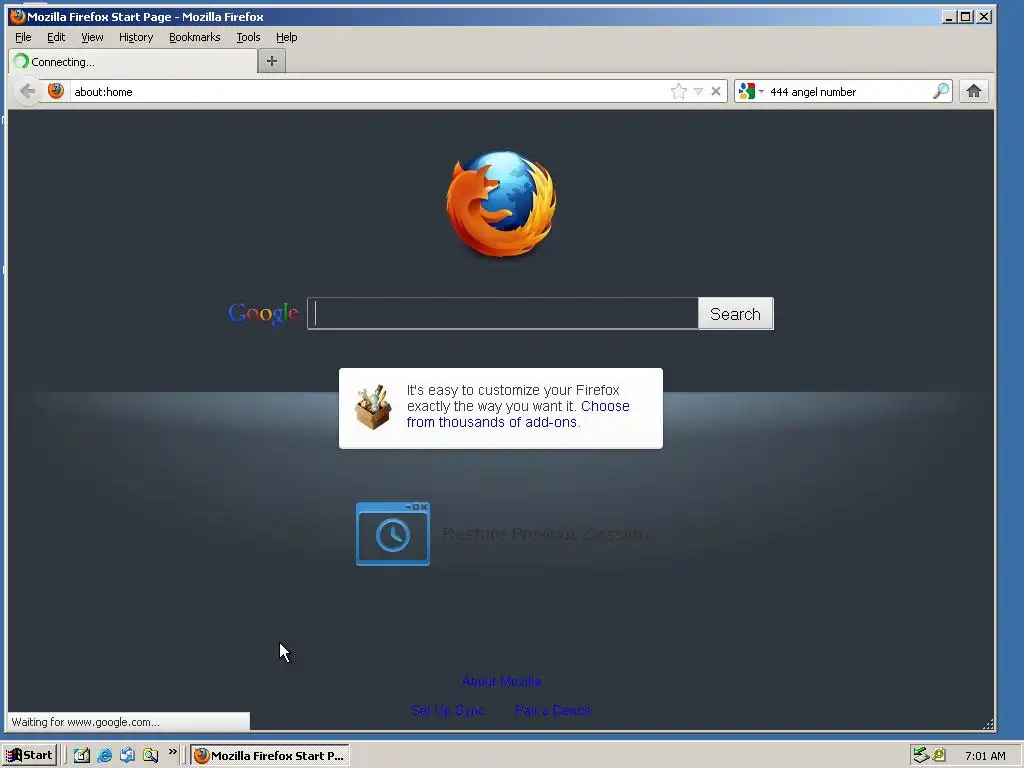Minimize the Firefox window
Screen dimensions: 1024x768
[949, 17]
